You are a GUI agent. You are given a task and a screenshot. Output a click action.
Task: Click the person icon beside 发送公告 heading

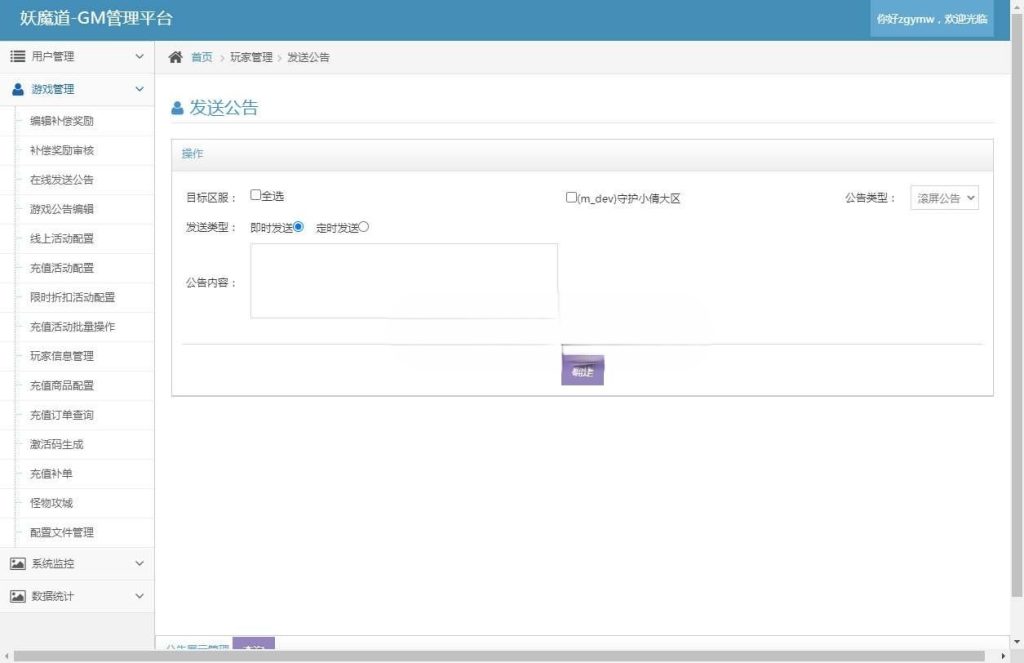pos(176,108)
